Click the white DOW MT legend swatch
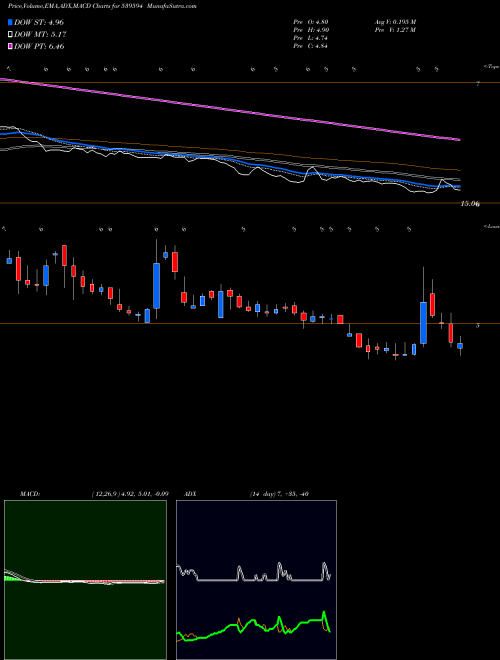This screenshot has width=500, height=660. tap(11, 35)
